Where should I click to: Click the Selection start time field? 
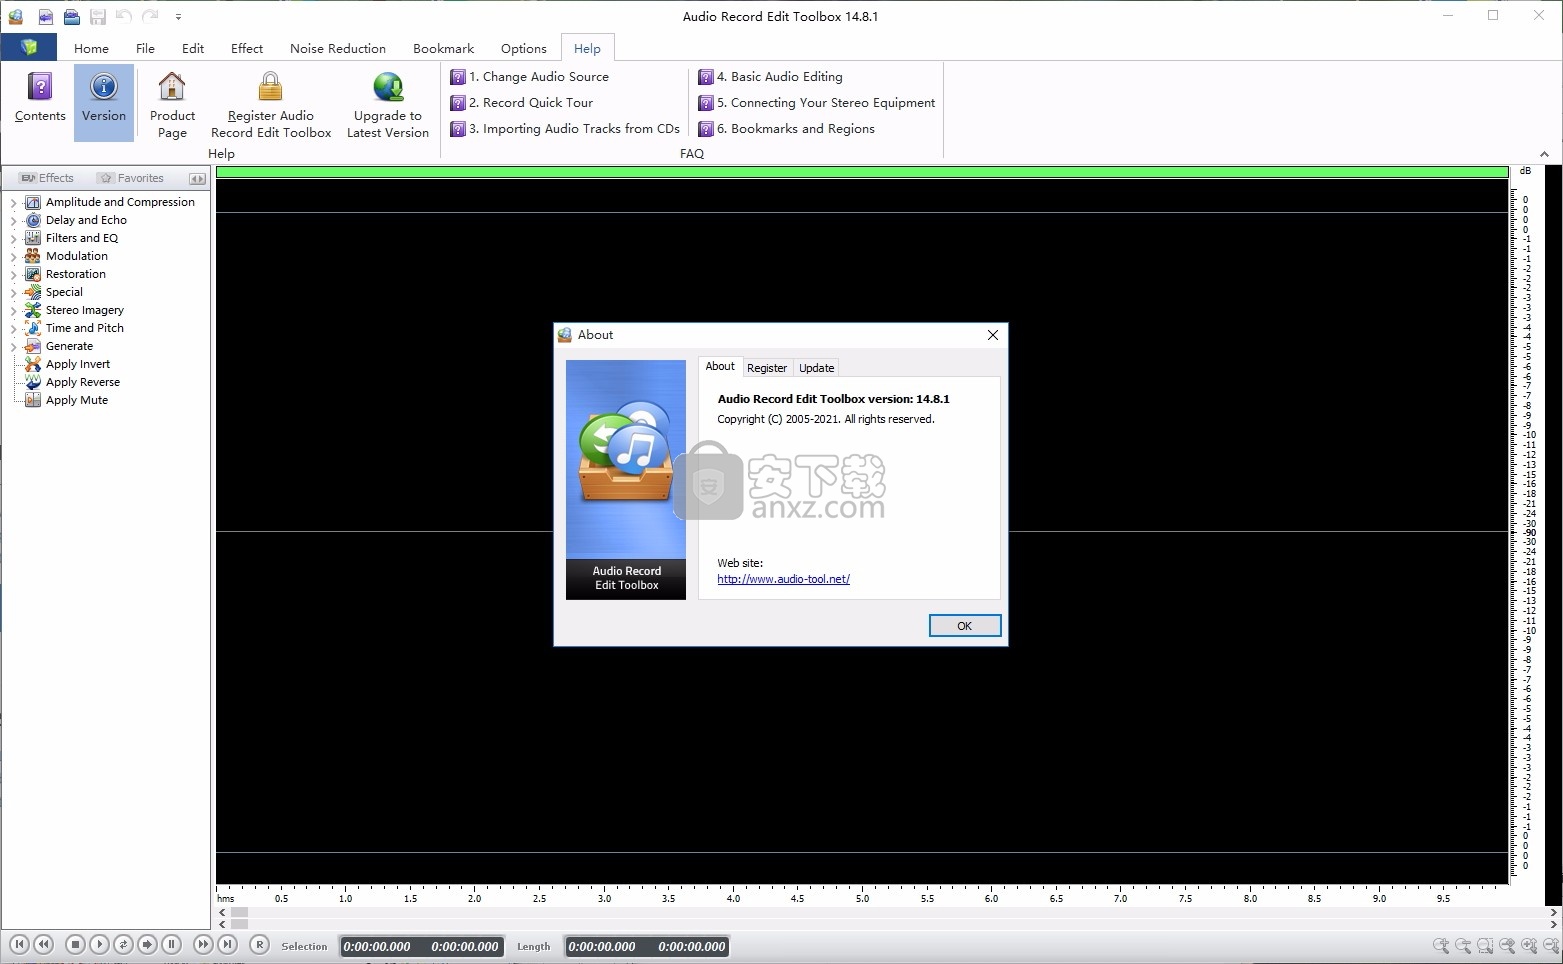pos(377,946)
